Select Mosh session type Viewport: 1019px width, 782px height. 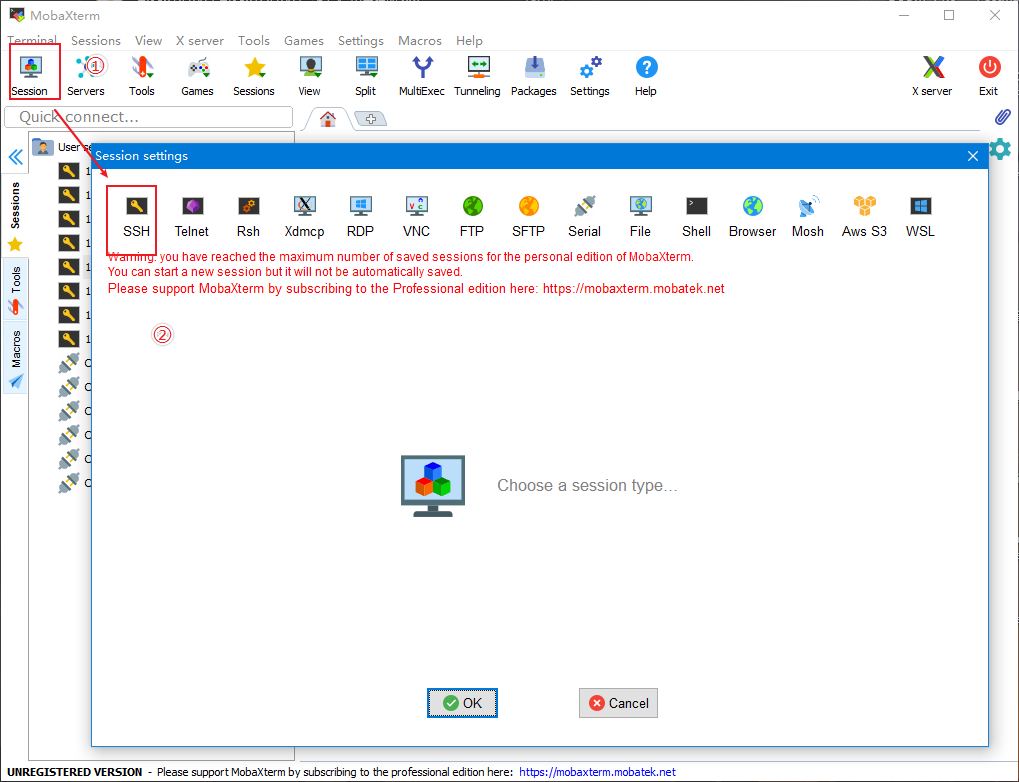(808, 217)
